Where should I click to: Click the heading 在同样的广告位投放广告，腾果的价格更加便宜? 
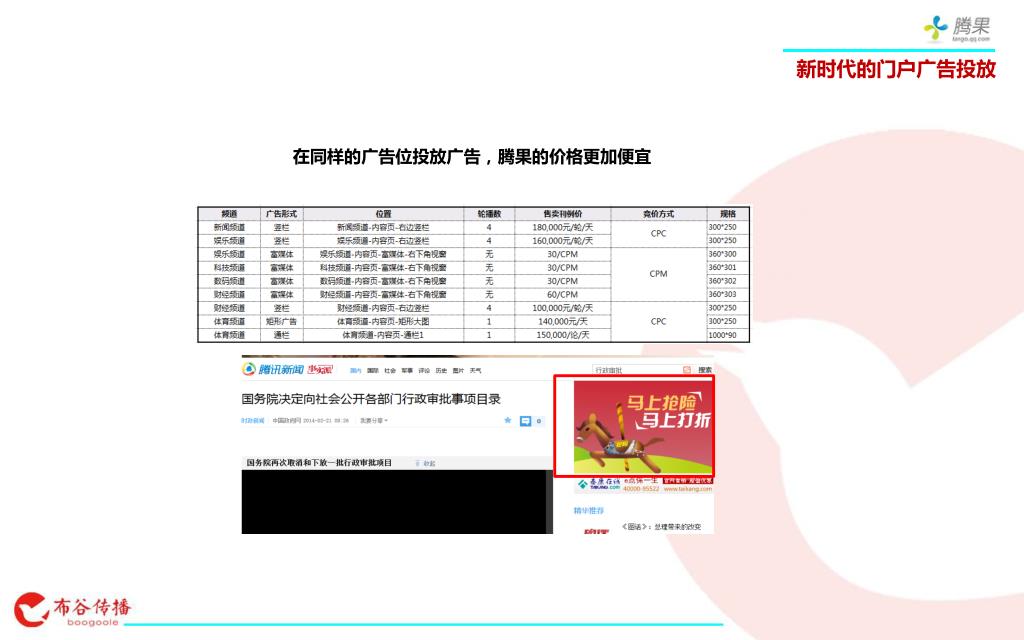(x=472, y=157)
